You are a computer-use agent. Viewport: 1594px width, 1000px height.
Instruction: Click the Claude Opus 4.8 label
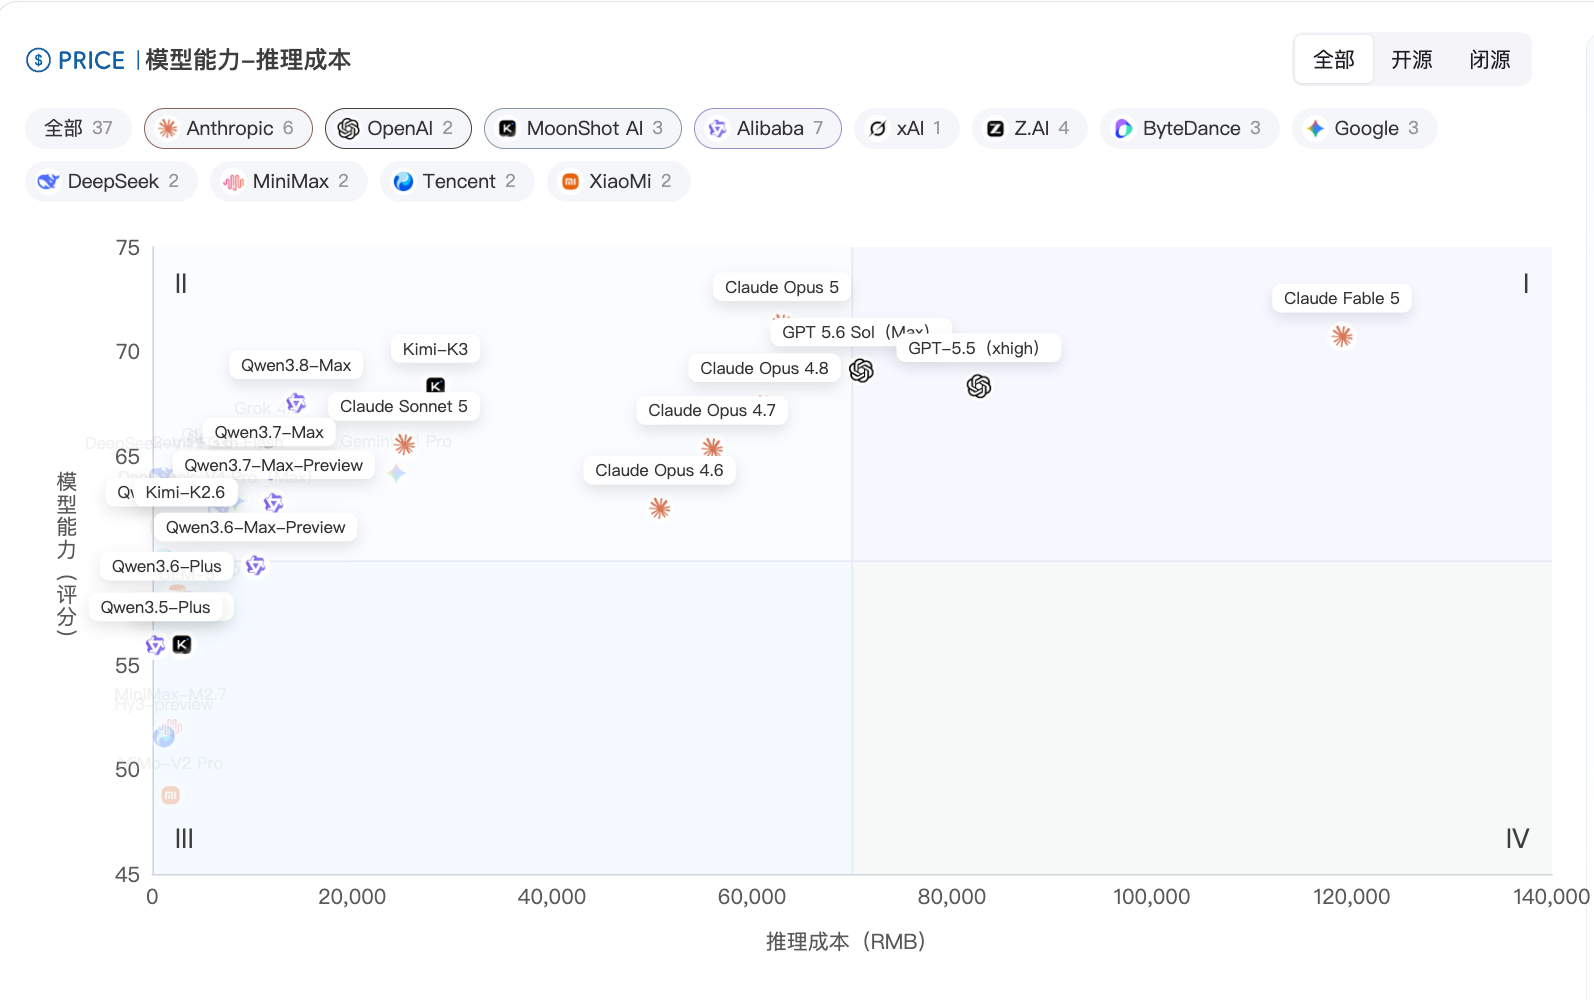click(x=764, y=368)
